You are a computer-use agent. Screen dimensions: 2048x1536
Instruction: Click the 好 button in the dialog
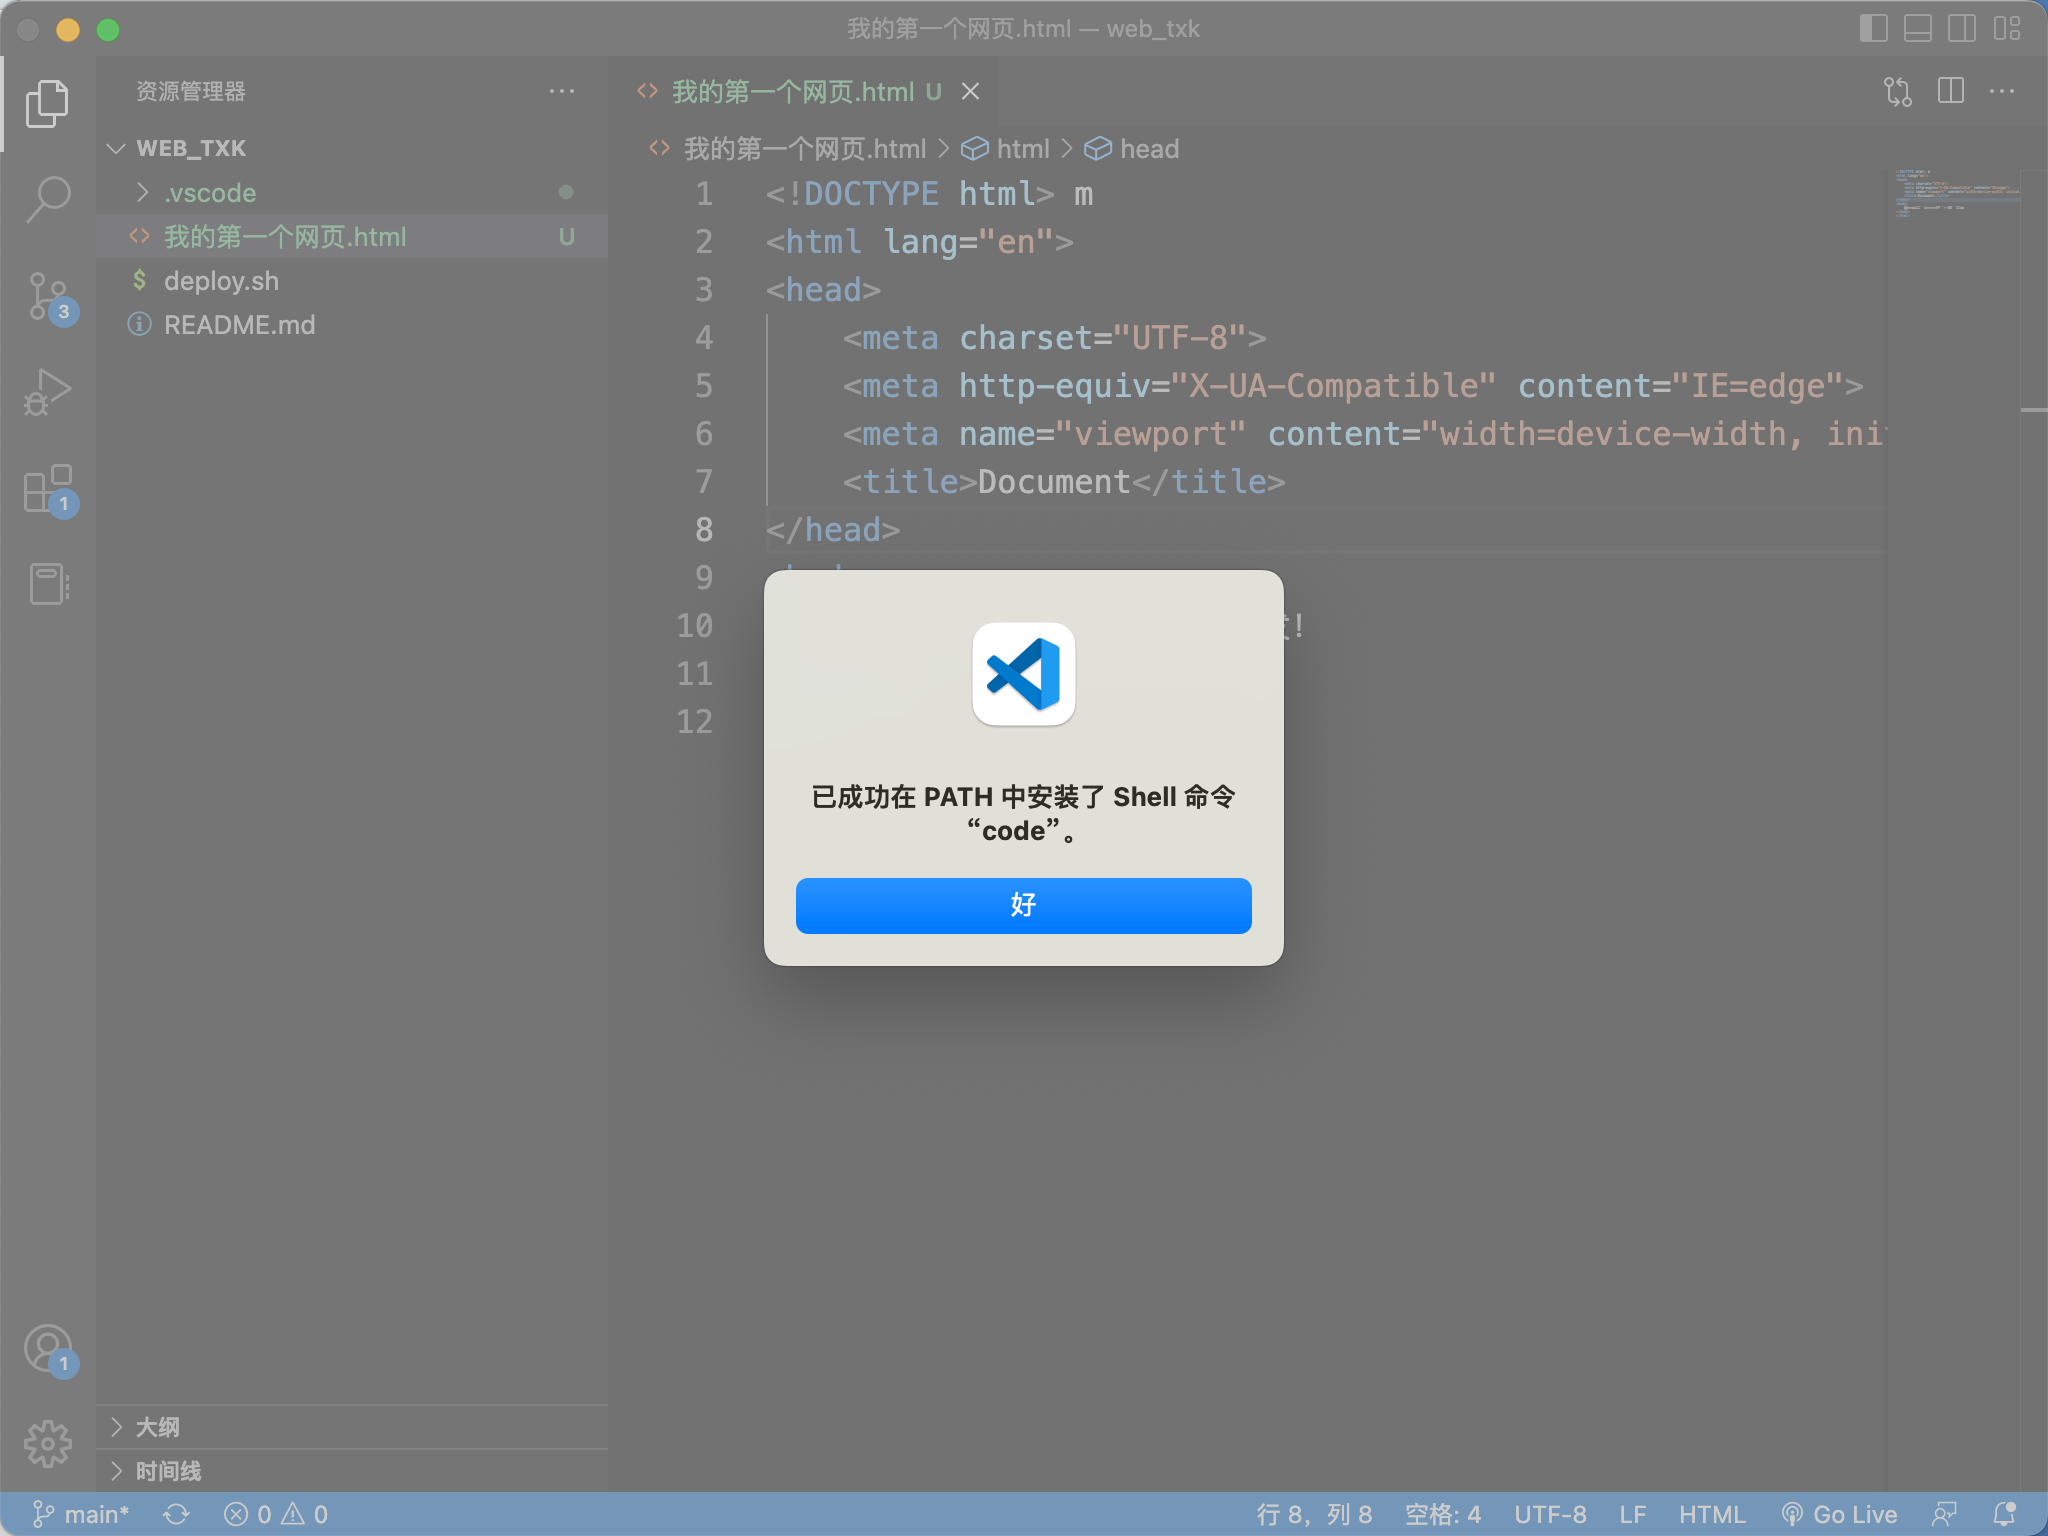1023,906
